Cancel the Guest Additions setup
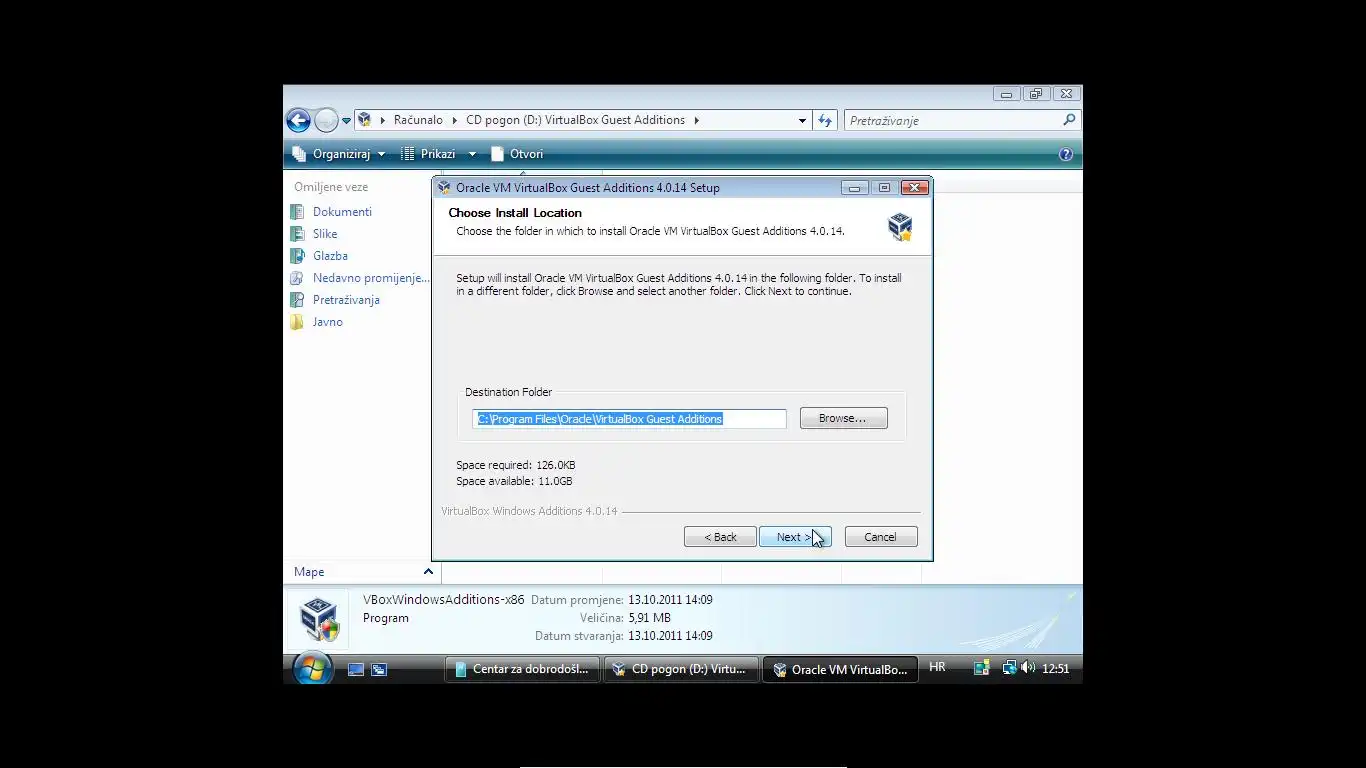The image size is (1366, 768). click(881, 537)
